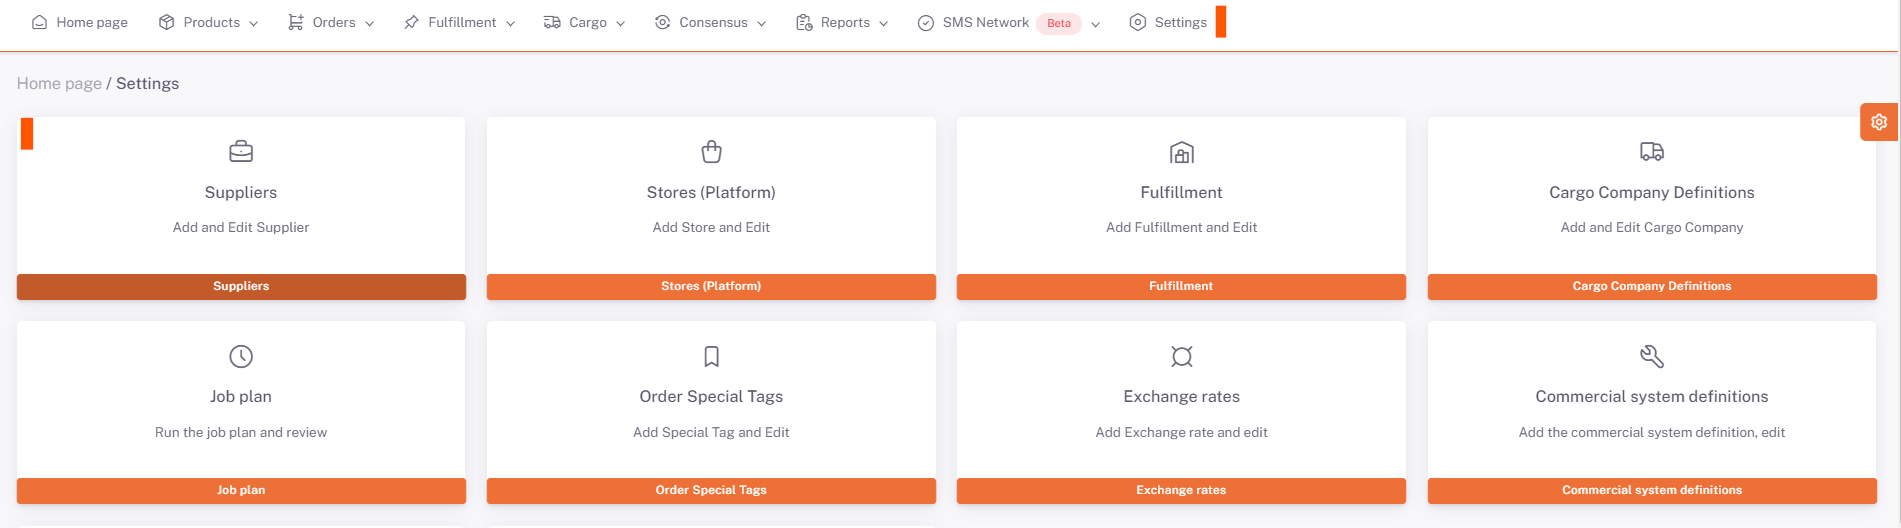Image resolution: width=1901 pixels, height=528 pixels.
Task: Open the SMS Network Beta menu
Action: (x=1008, y=22)
